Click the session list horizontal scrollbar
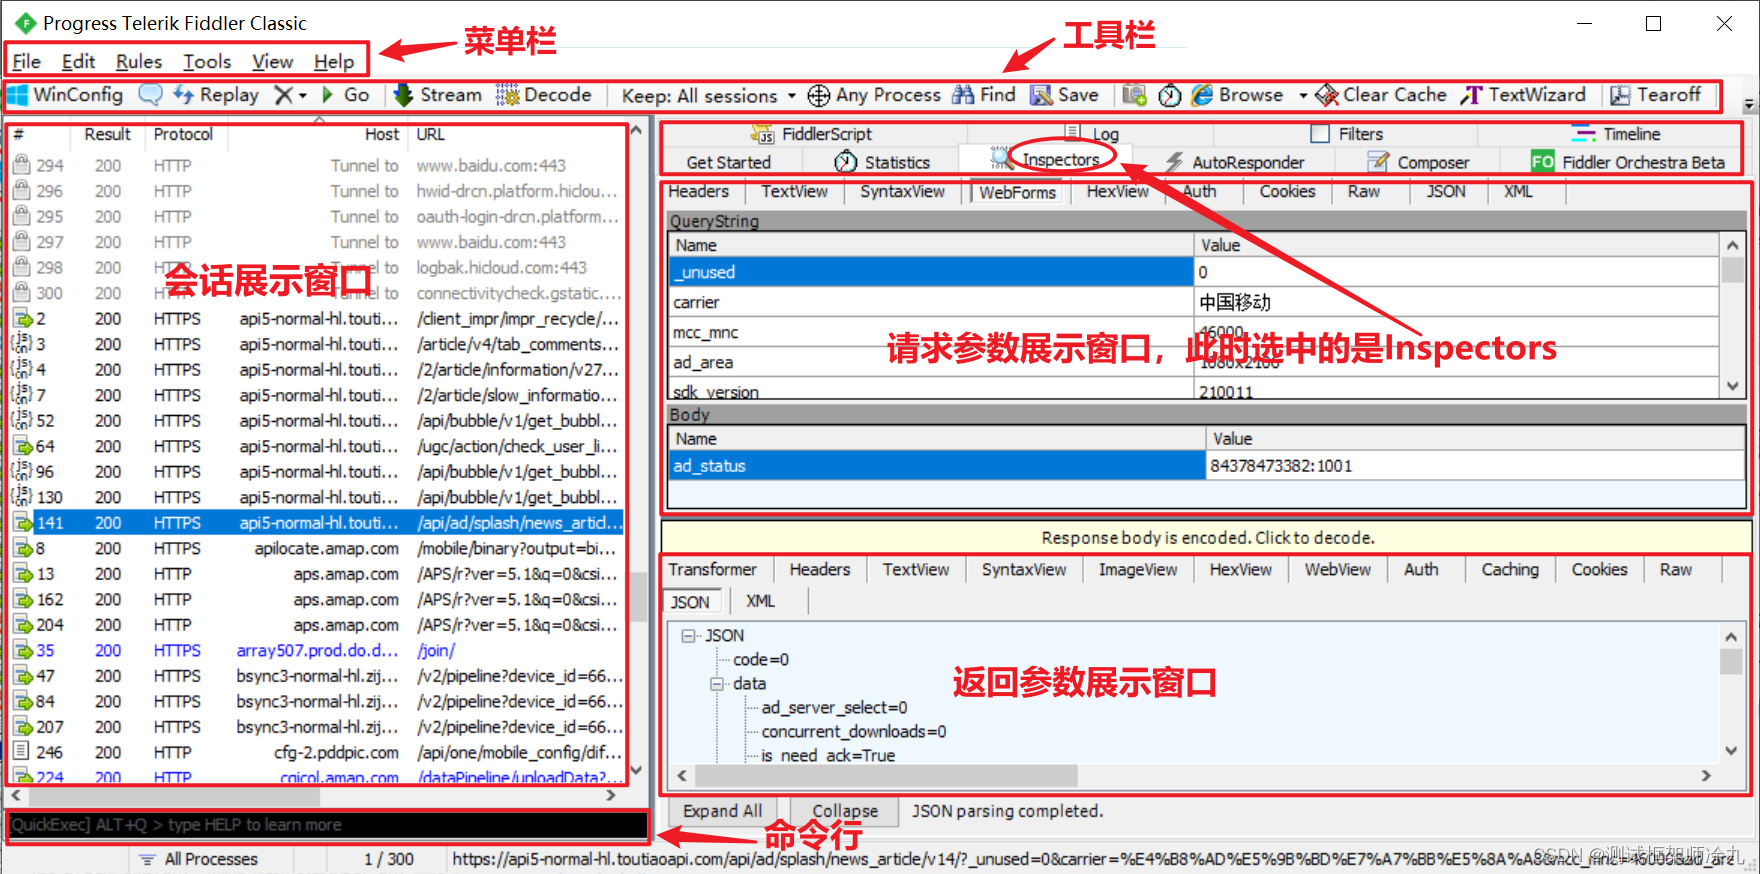This screenshot has height=874, width=1760. 175,796
